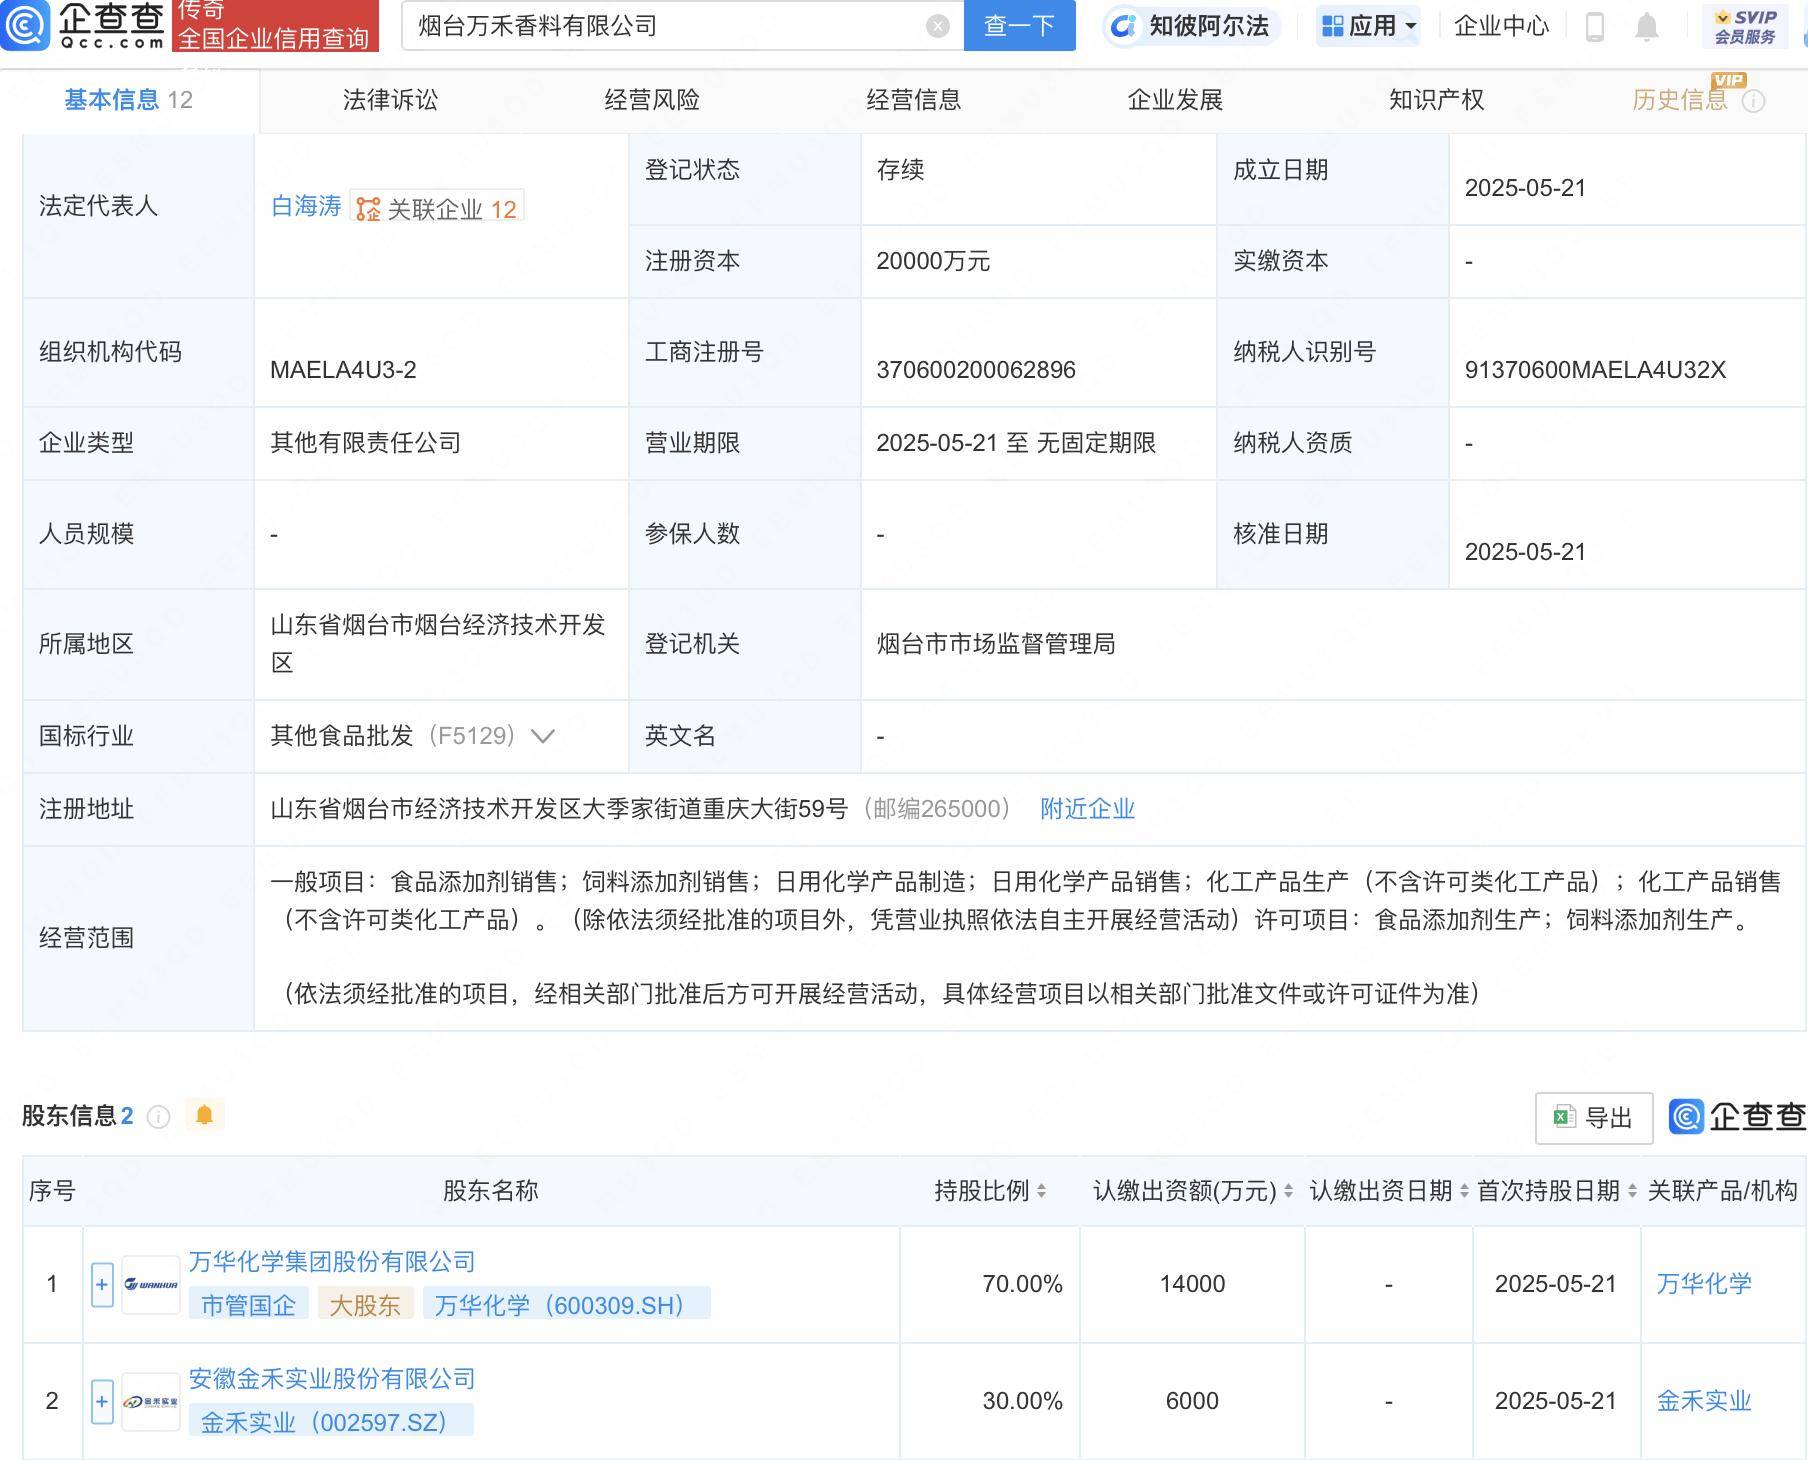Click the 6000 subscribed capital cell
The height and width of the screenshot is (1460, 1808).
pos(1192,1401)
